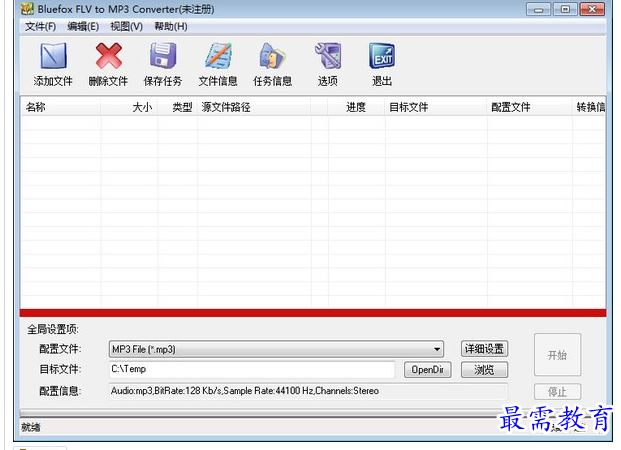Image resolution: width=621 pixels, height=450 pixels.
Task: Click the 浏览 browse button
Action: (484, 370)
